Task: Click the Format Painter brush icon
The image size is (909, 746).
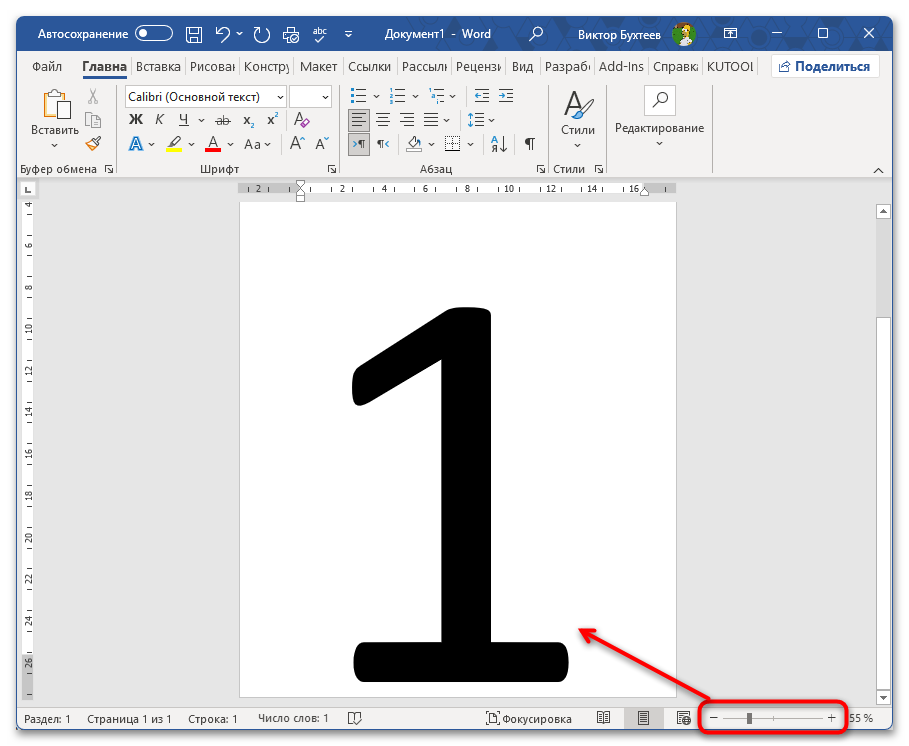Action: [93, 143]
